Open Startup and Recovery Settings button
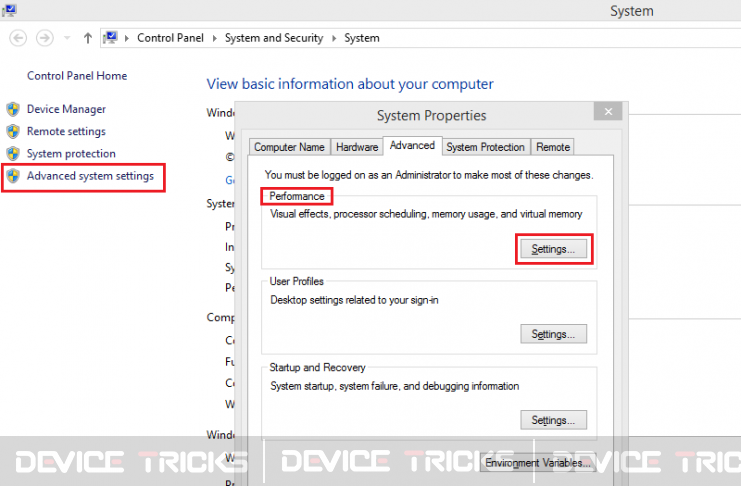Image resolution: width=741 pixels, height=486 pixels. point(553,420)
